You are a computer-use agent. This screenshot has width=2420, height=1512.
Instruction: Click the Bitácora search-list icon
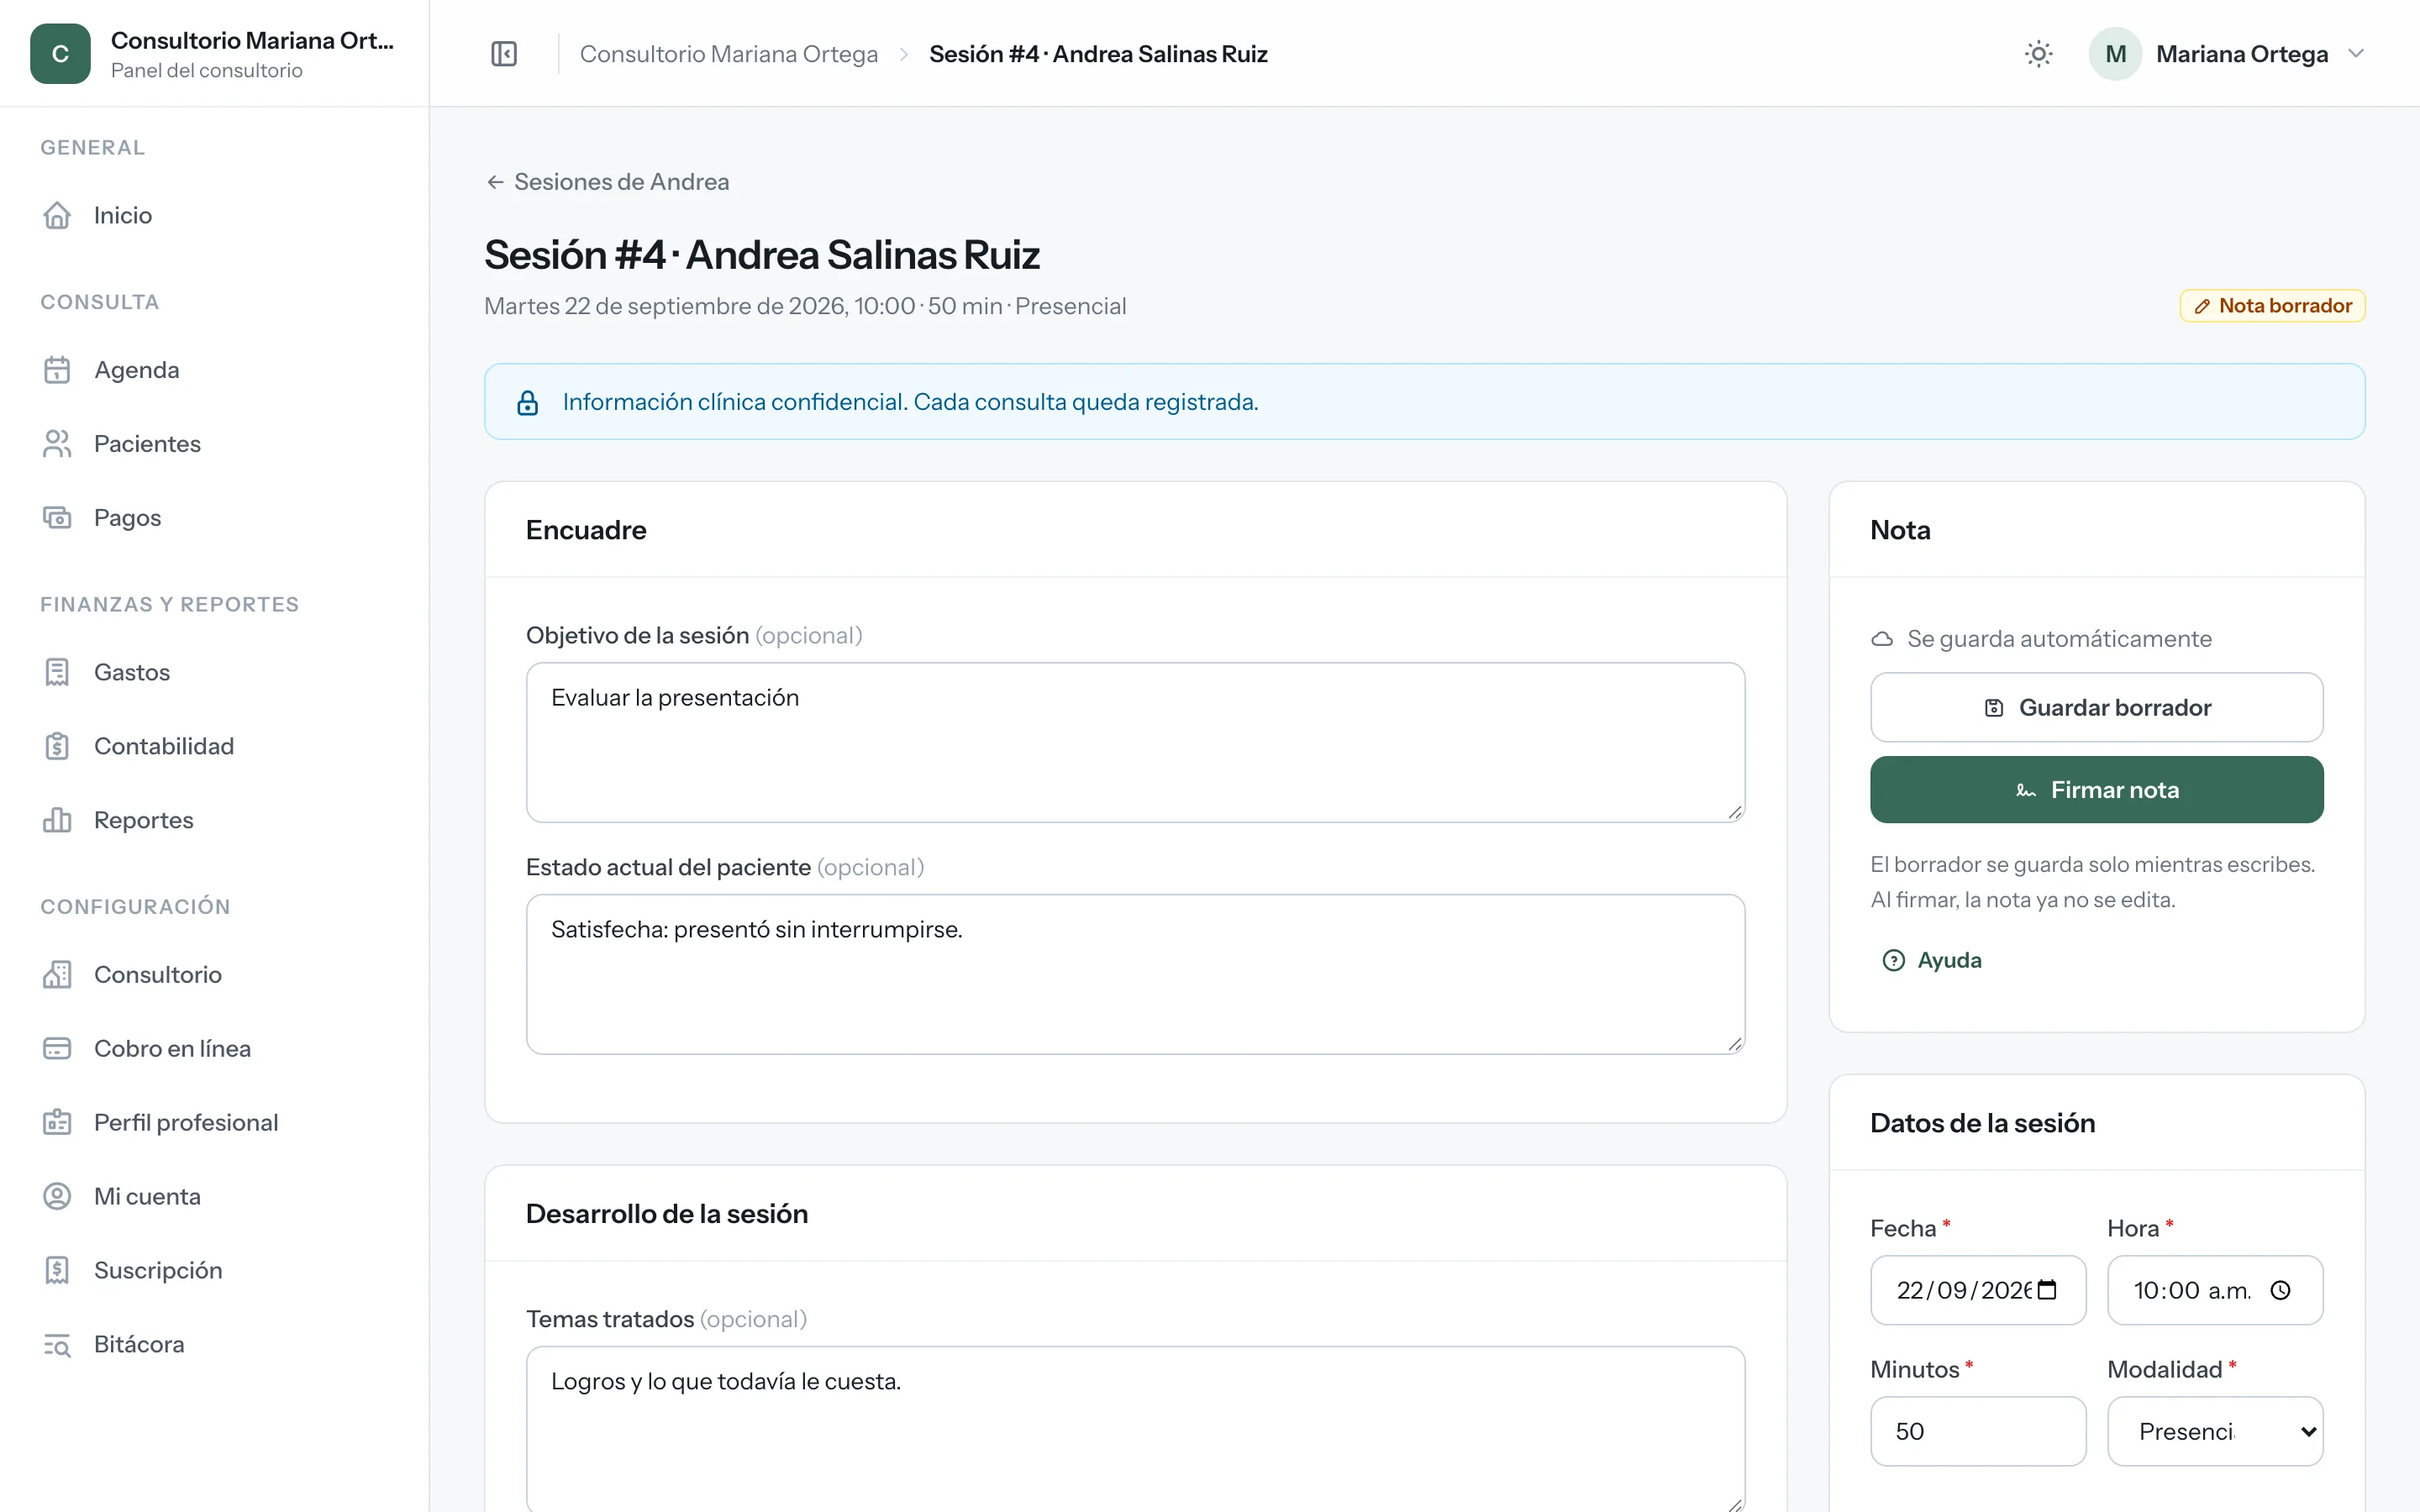(57, 1344)
